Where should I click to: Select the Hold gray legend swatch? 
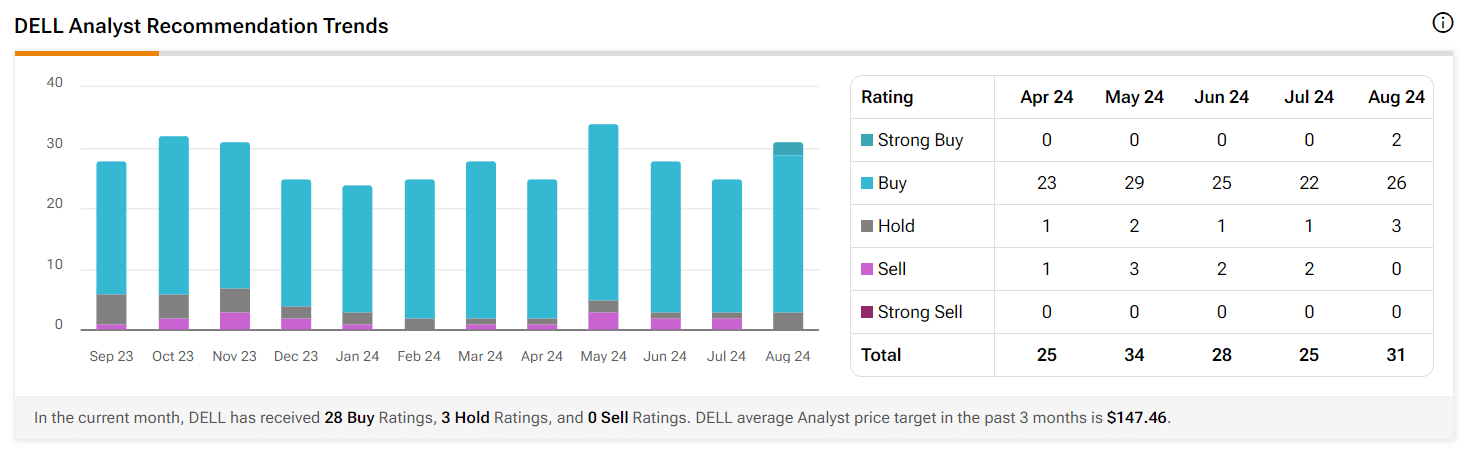tap(866, 226)
